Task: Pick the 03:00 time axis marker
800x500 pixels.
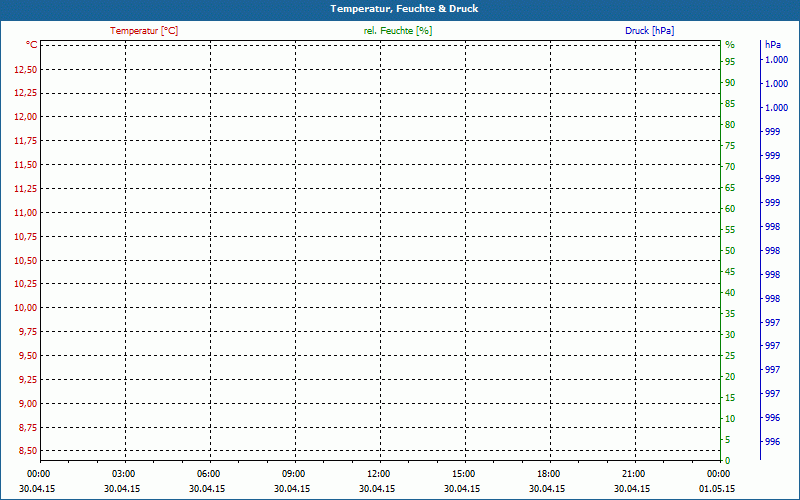Action: [123, 473]
